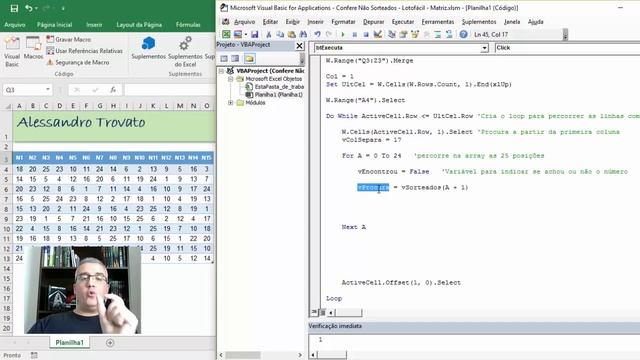Click the blue Help question mark icon
Screen dimensions: 640x360
click(x=463, y=34)
